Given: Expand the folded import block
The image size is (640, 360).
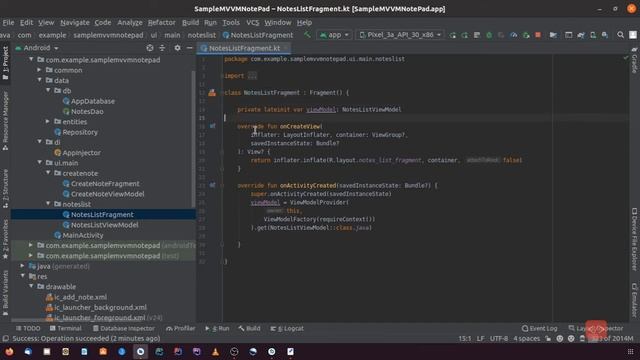Looking at the screenshot, I should pyautogui.click(x=252, y=76).
